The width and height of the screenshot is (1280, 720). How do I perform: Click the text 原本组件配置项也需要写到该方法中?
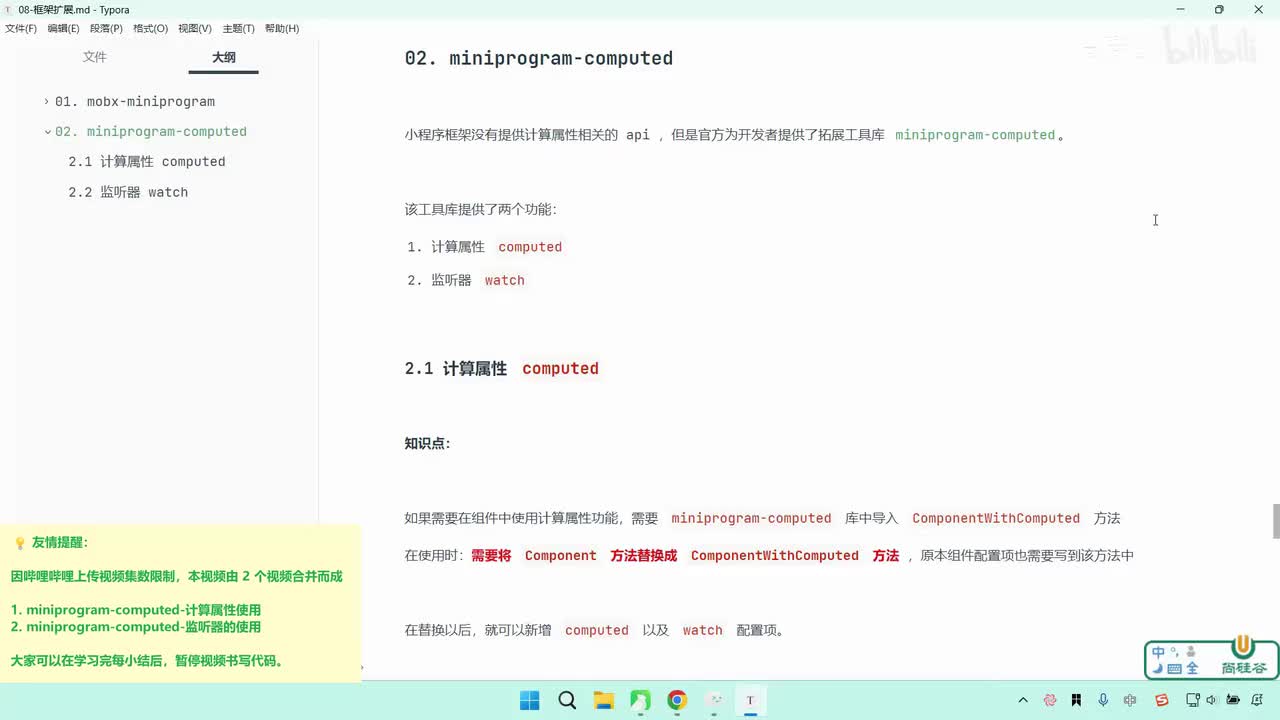click(x=1027, y=555)
